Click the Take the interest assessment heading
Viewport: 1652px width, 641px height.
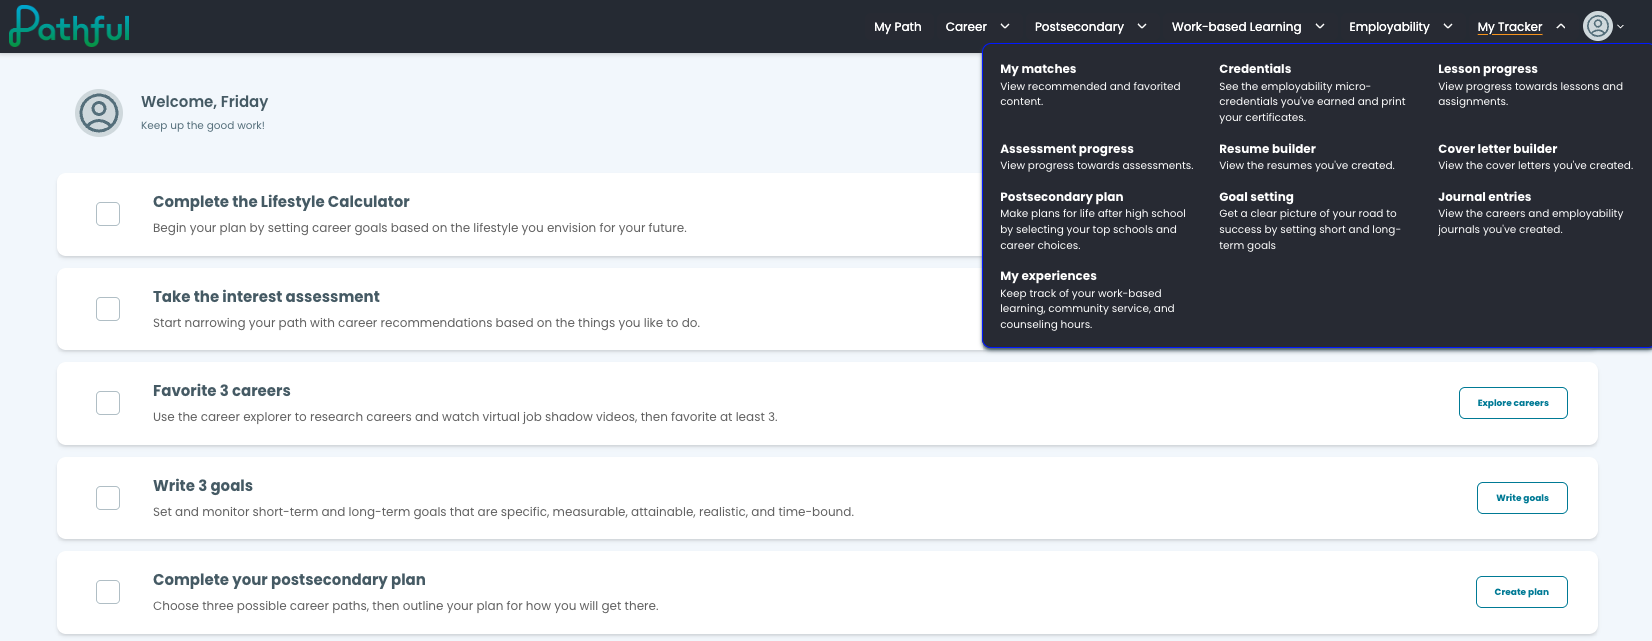point(266,297)
